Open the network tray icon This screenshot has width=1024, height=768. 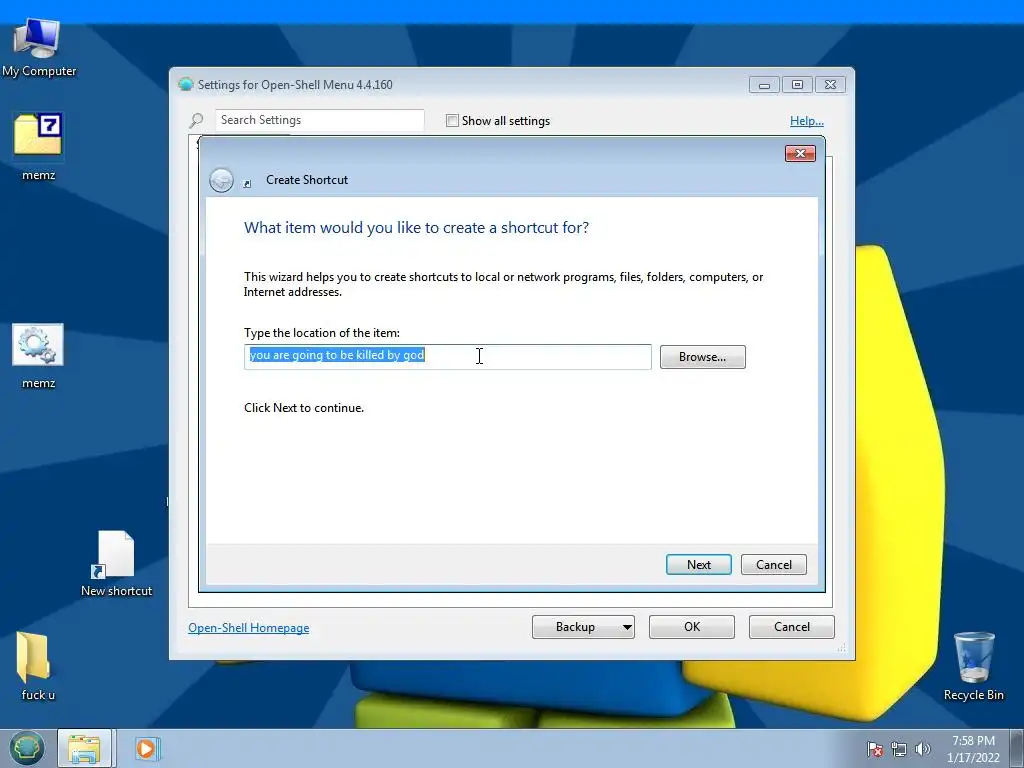(899, 749)
